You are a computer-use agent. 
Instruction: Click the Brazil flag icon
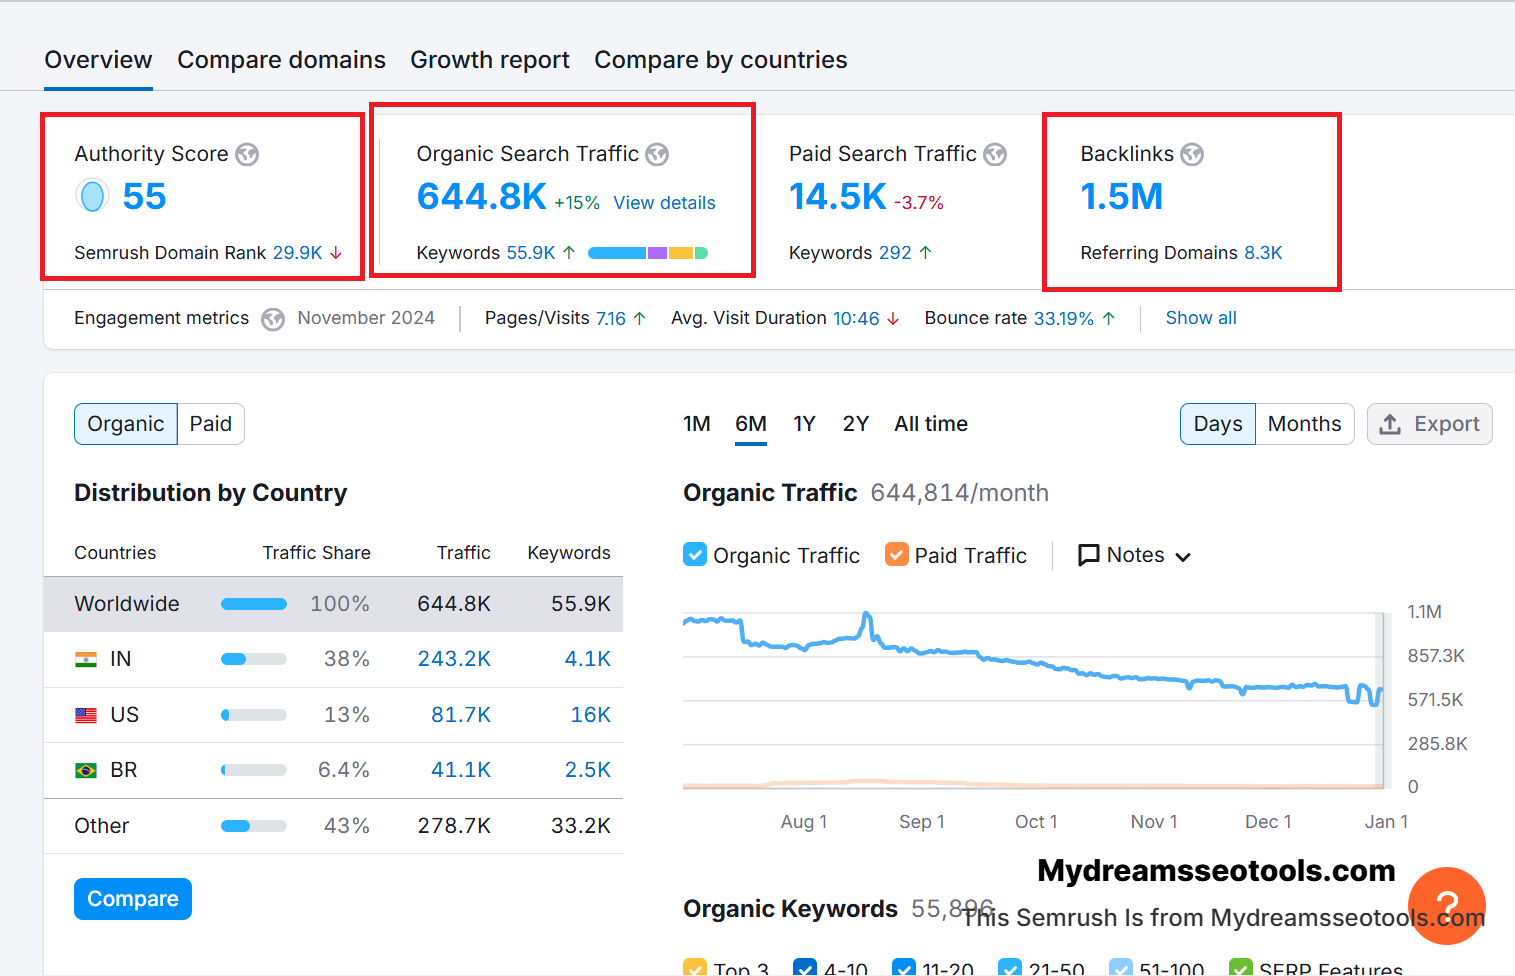(86, 770)
